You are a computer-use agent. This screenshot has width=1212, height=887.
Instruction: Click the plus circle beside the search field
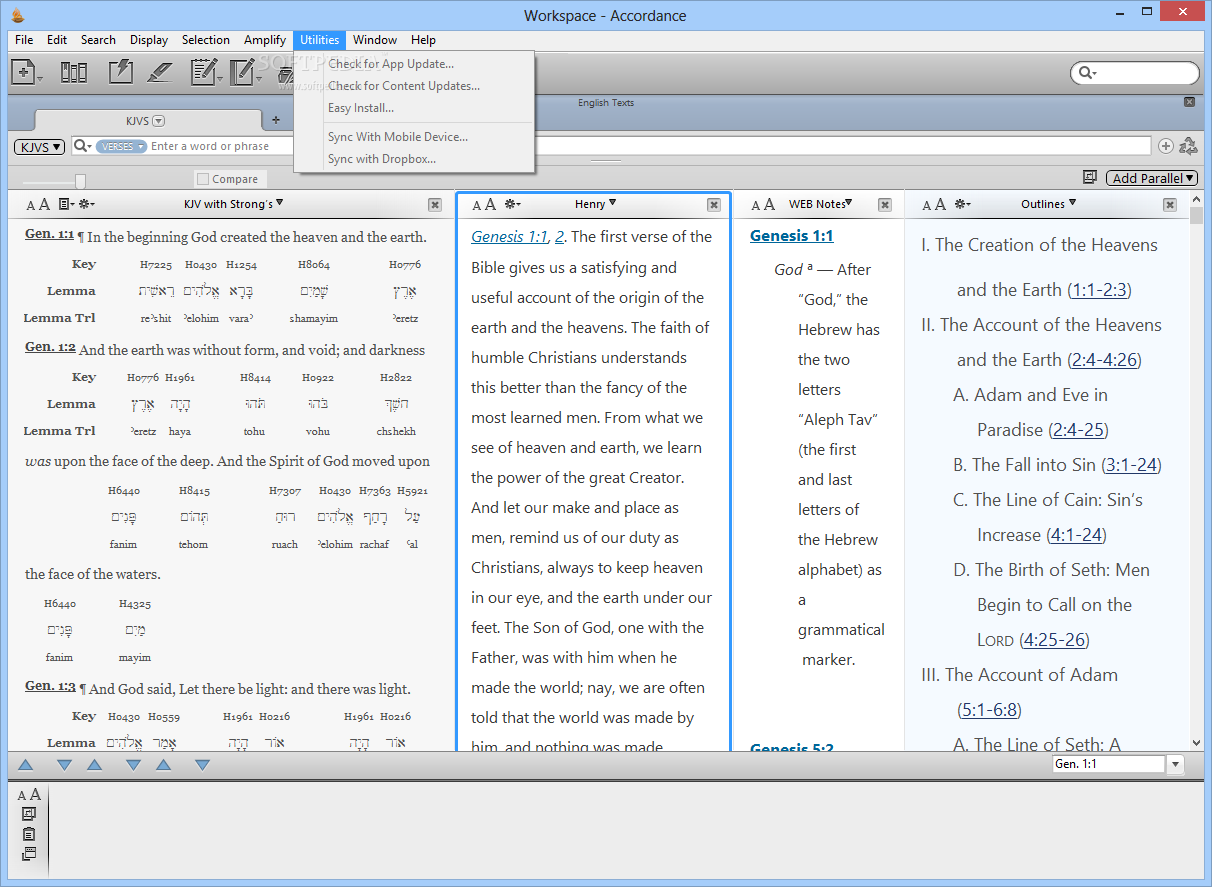(1166, 146)
